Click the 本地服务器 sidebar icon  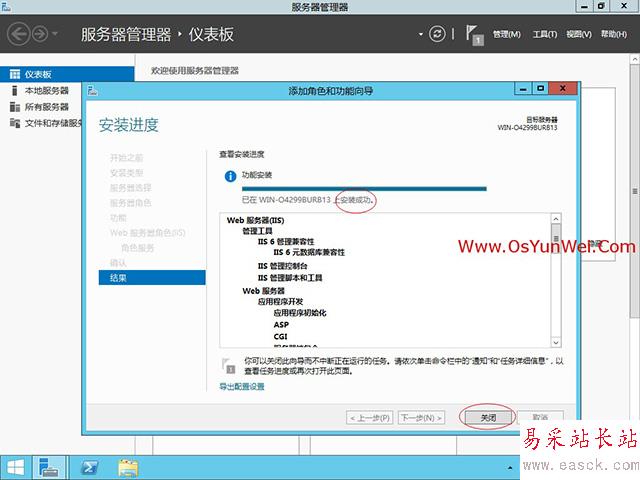tap(15, 91)
